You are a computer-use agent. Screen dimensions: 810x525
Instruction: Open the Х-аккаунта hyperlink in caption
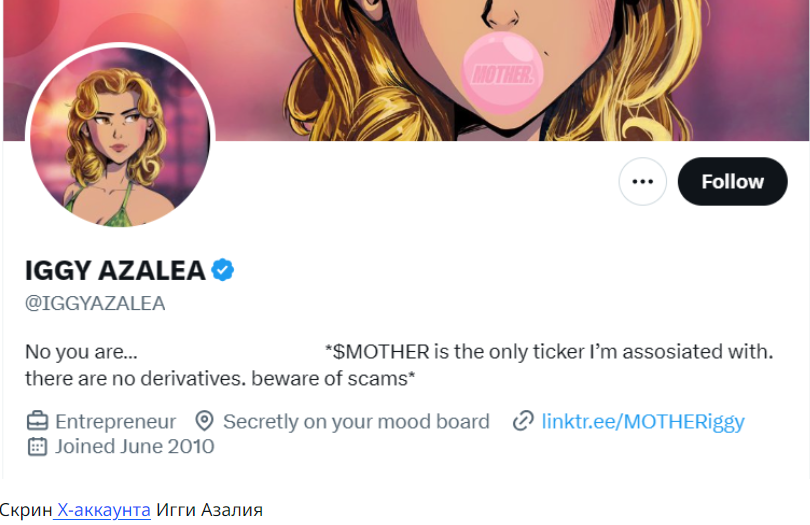click(102, 510)
